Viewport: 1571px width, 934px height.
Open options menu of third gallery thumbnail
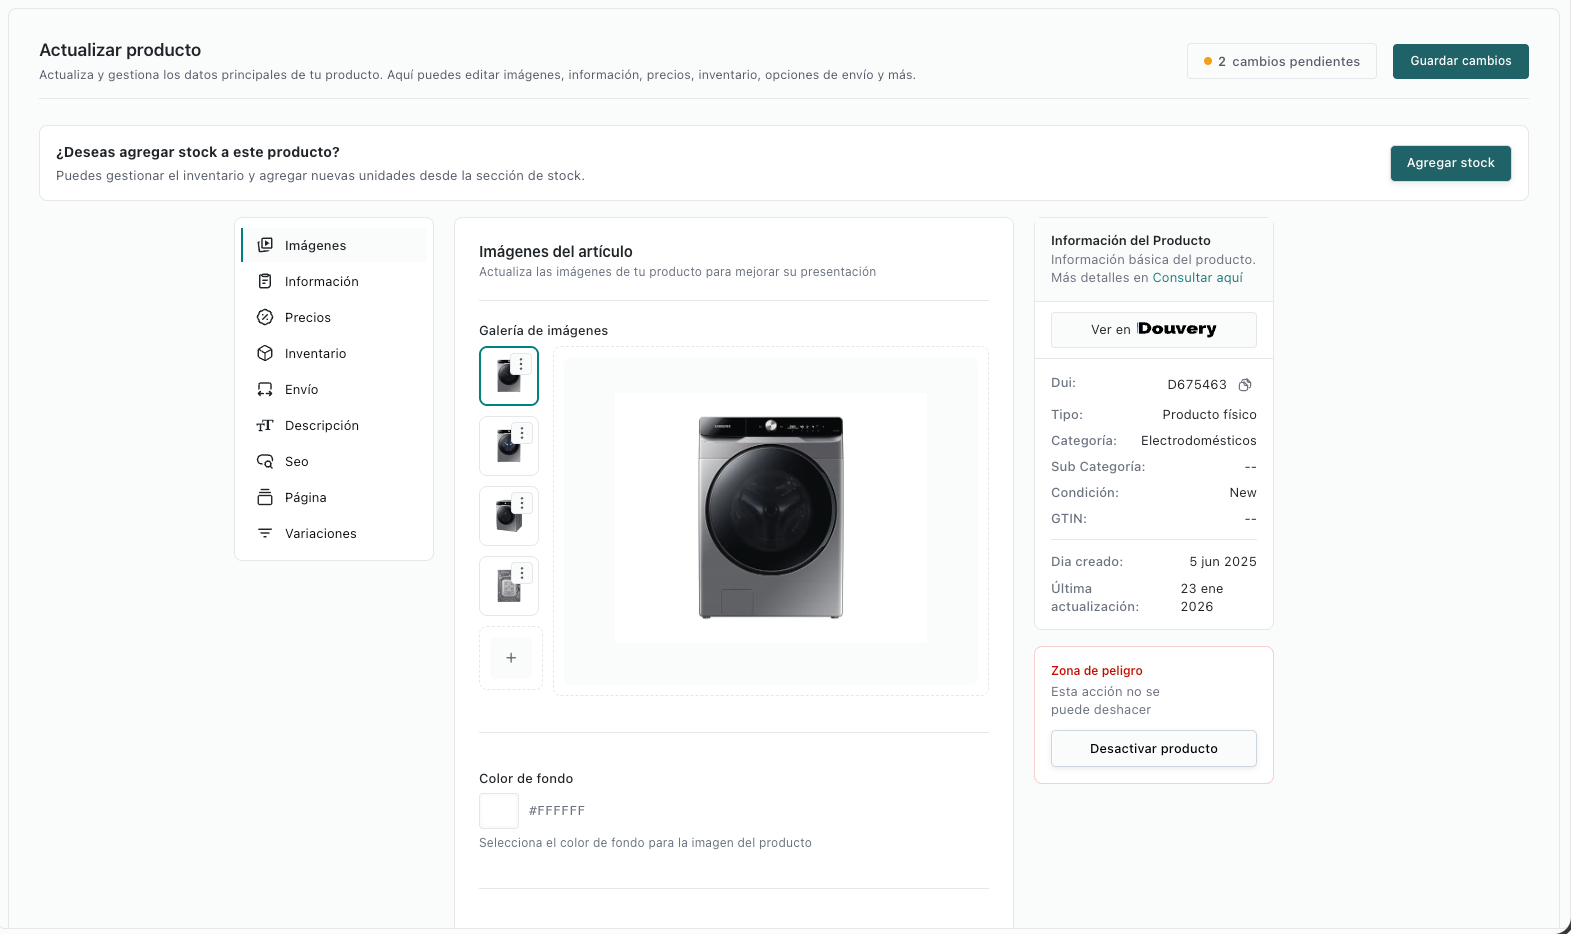522,503
